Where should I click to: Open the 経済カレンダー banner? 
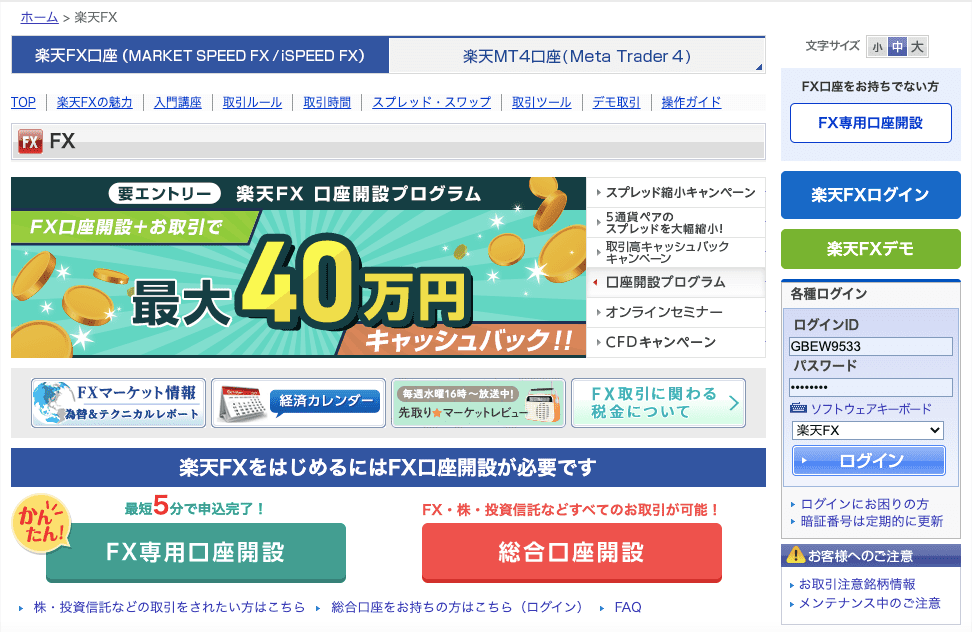point(298,403)
